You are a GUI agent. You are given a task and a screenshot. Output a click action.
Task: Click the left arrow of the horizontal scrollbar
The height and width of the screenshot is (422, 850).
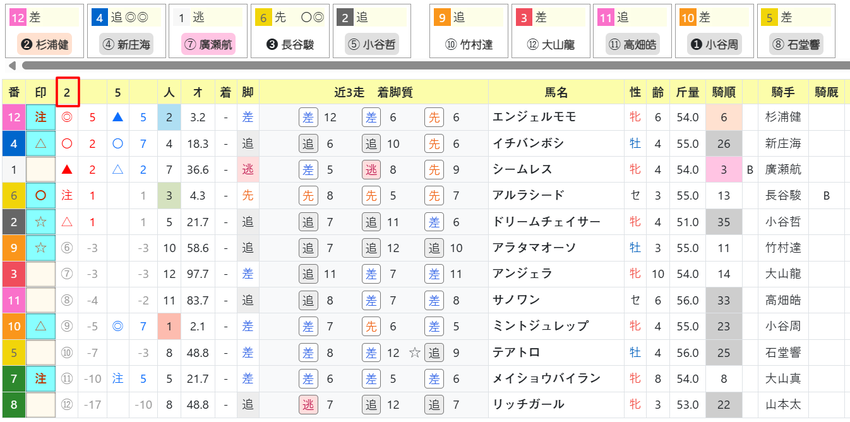(12, 66)
